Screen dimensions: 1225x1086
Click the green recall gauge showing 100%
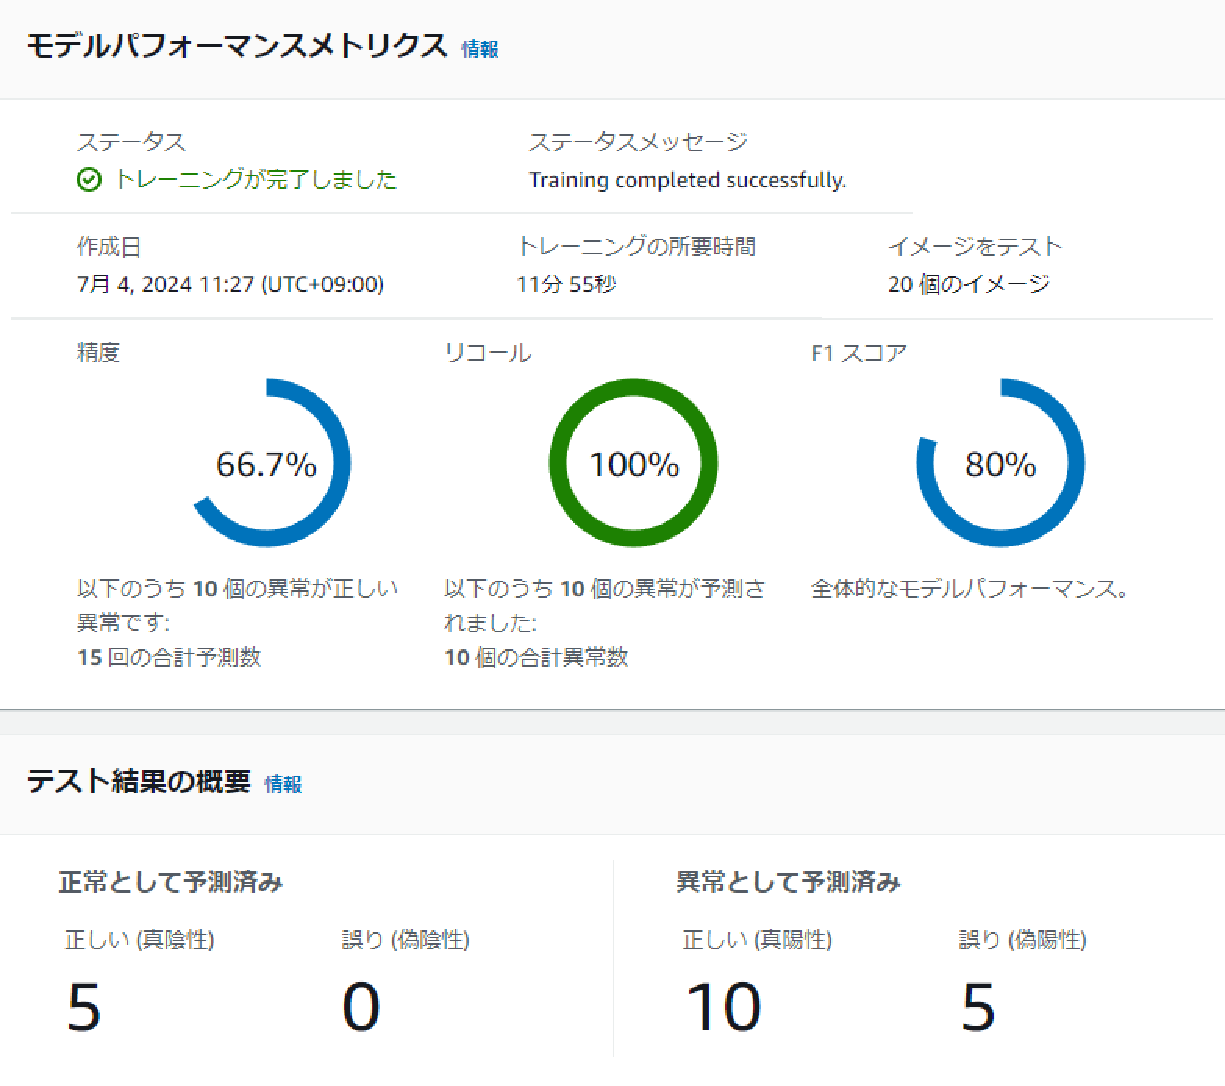(x=632, y=463)
